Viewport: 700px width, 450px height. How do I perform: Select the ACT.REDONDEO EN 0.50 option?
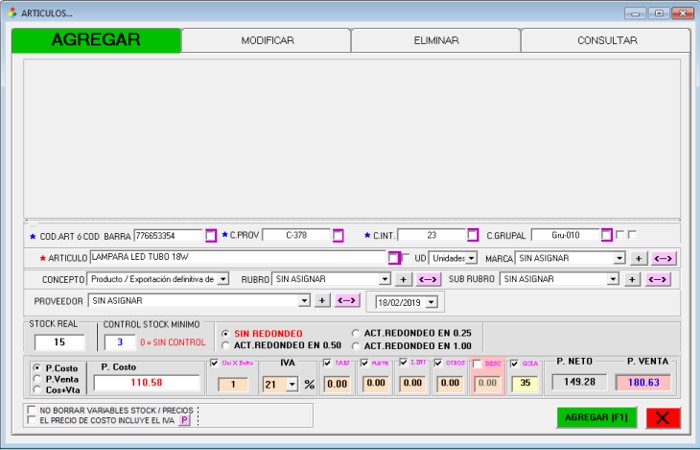click(x=225, y=345)
